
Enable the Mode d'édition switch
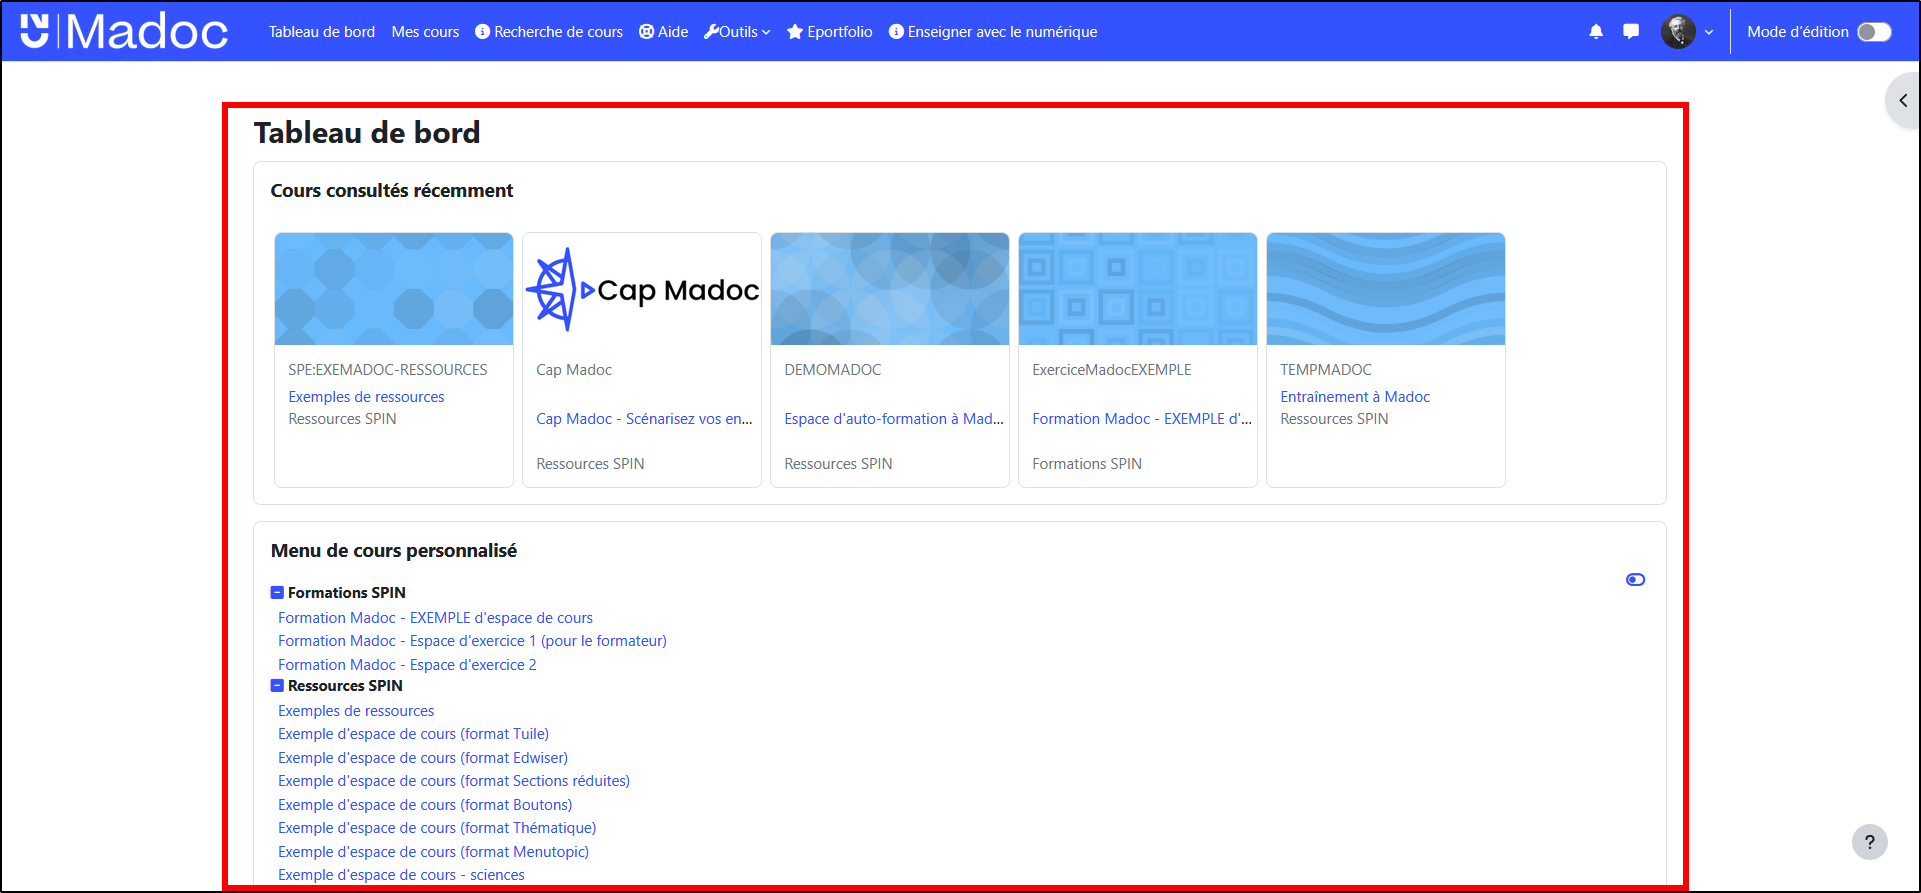tap(1874, 32)
